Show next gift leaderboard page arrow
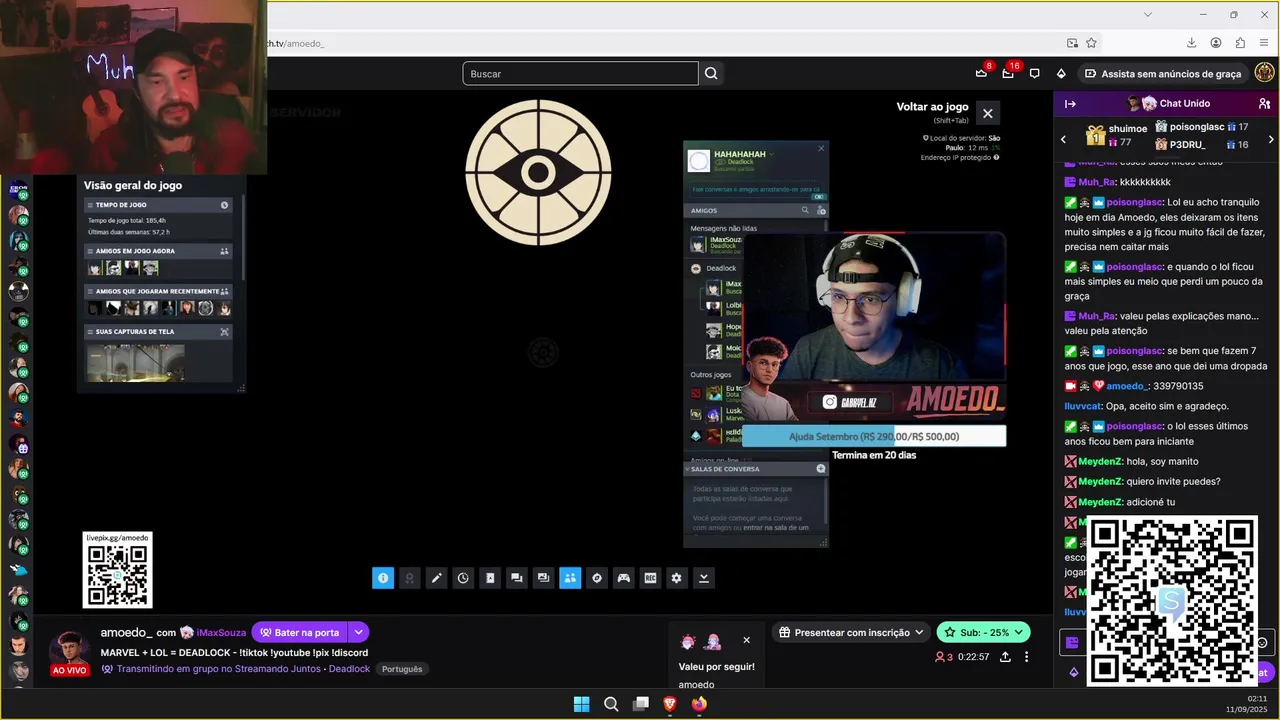Viewport: 1280px width, 720px height. pyautogui.click(x=1271, y=139)
